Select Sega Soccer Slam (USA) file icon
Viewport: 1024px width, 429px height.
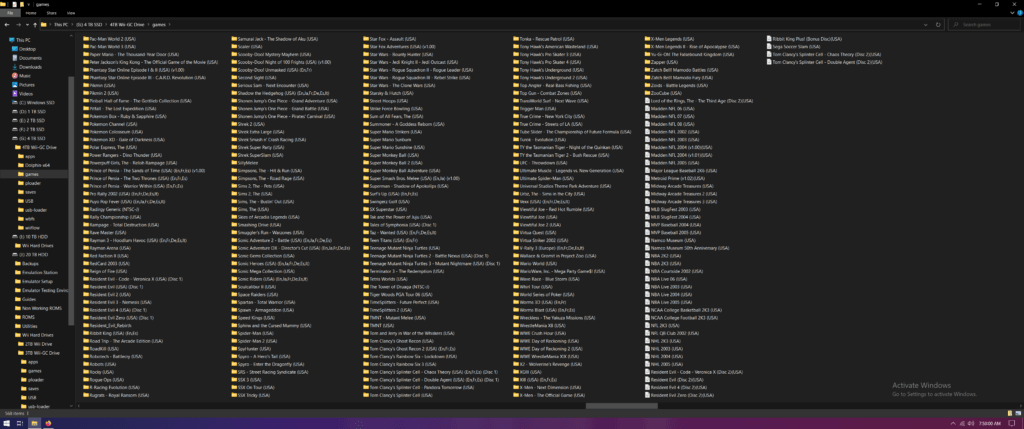769,47
